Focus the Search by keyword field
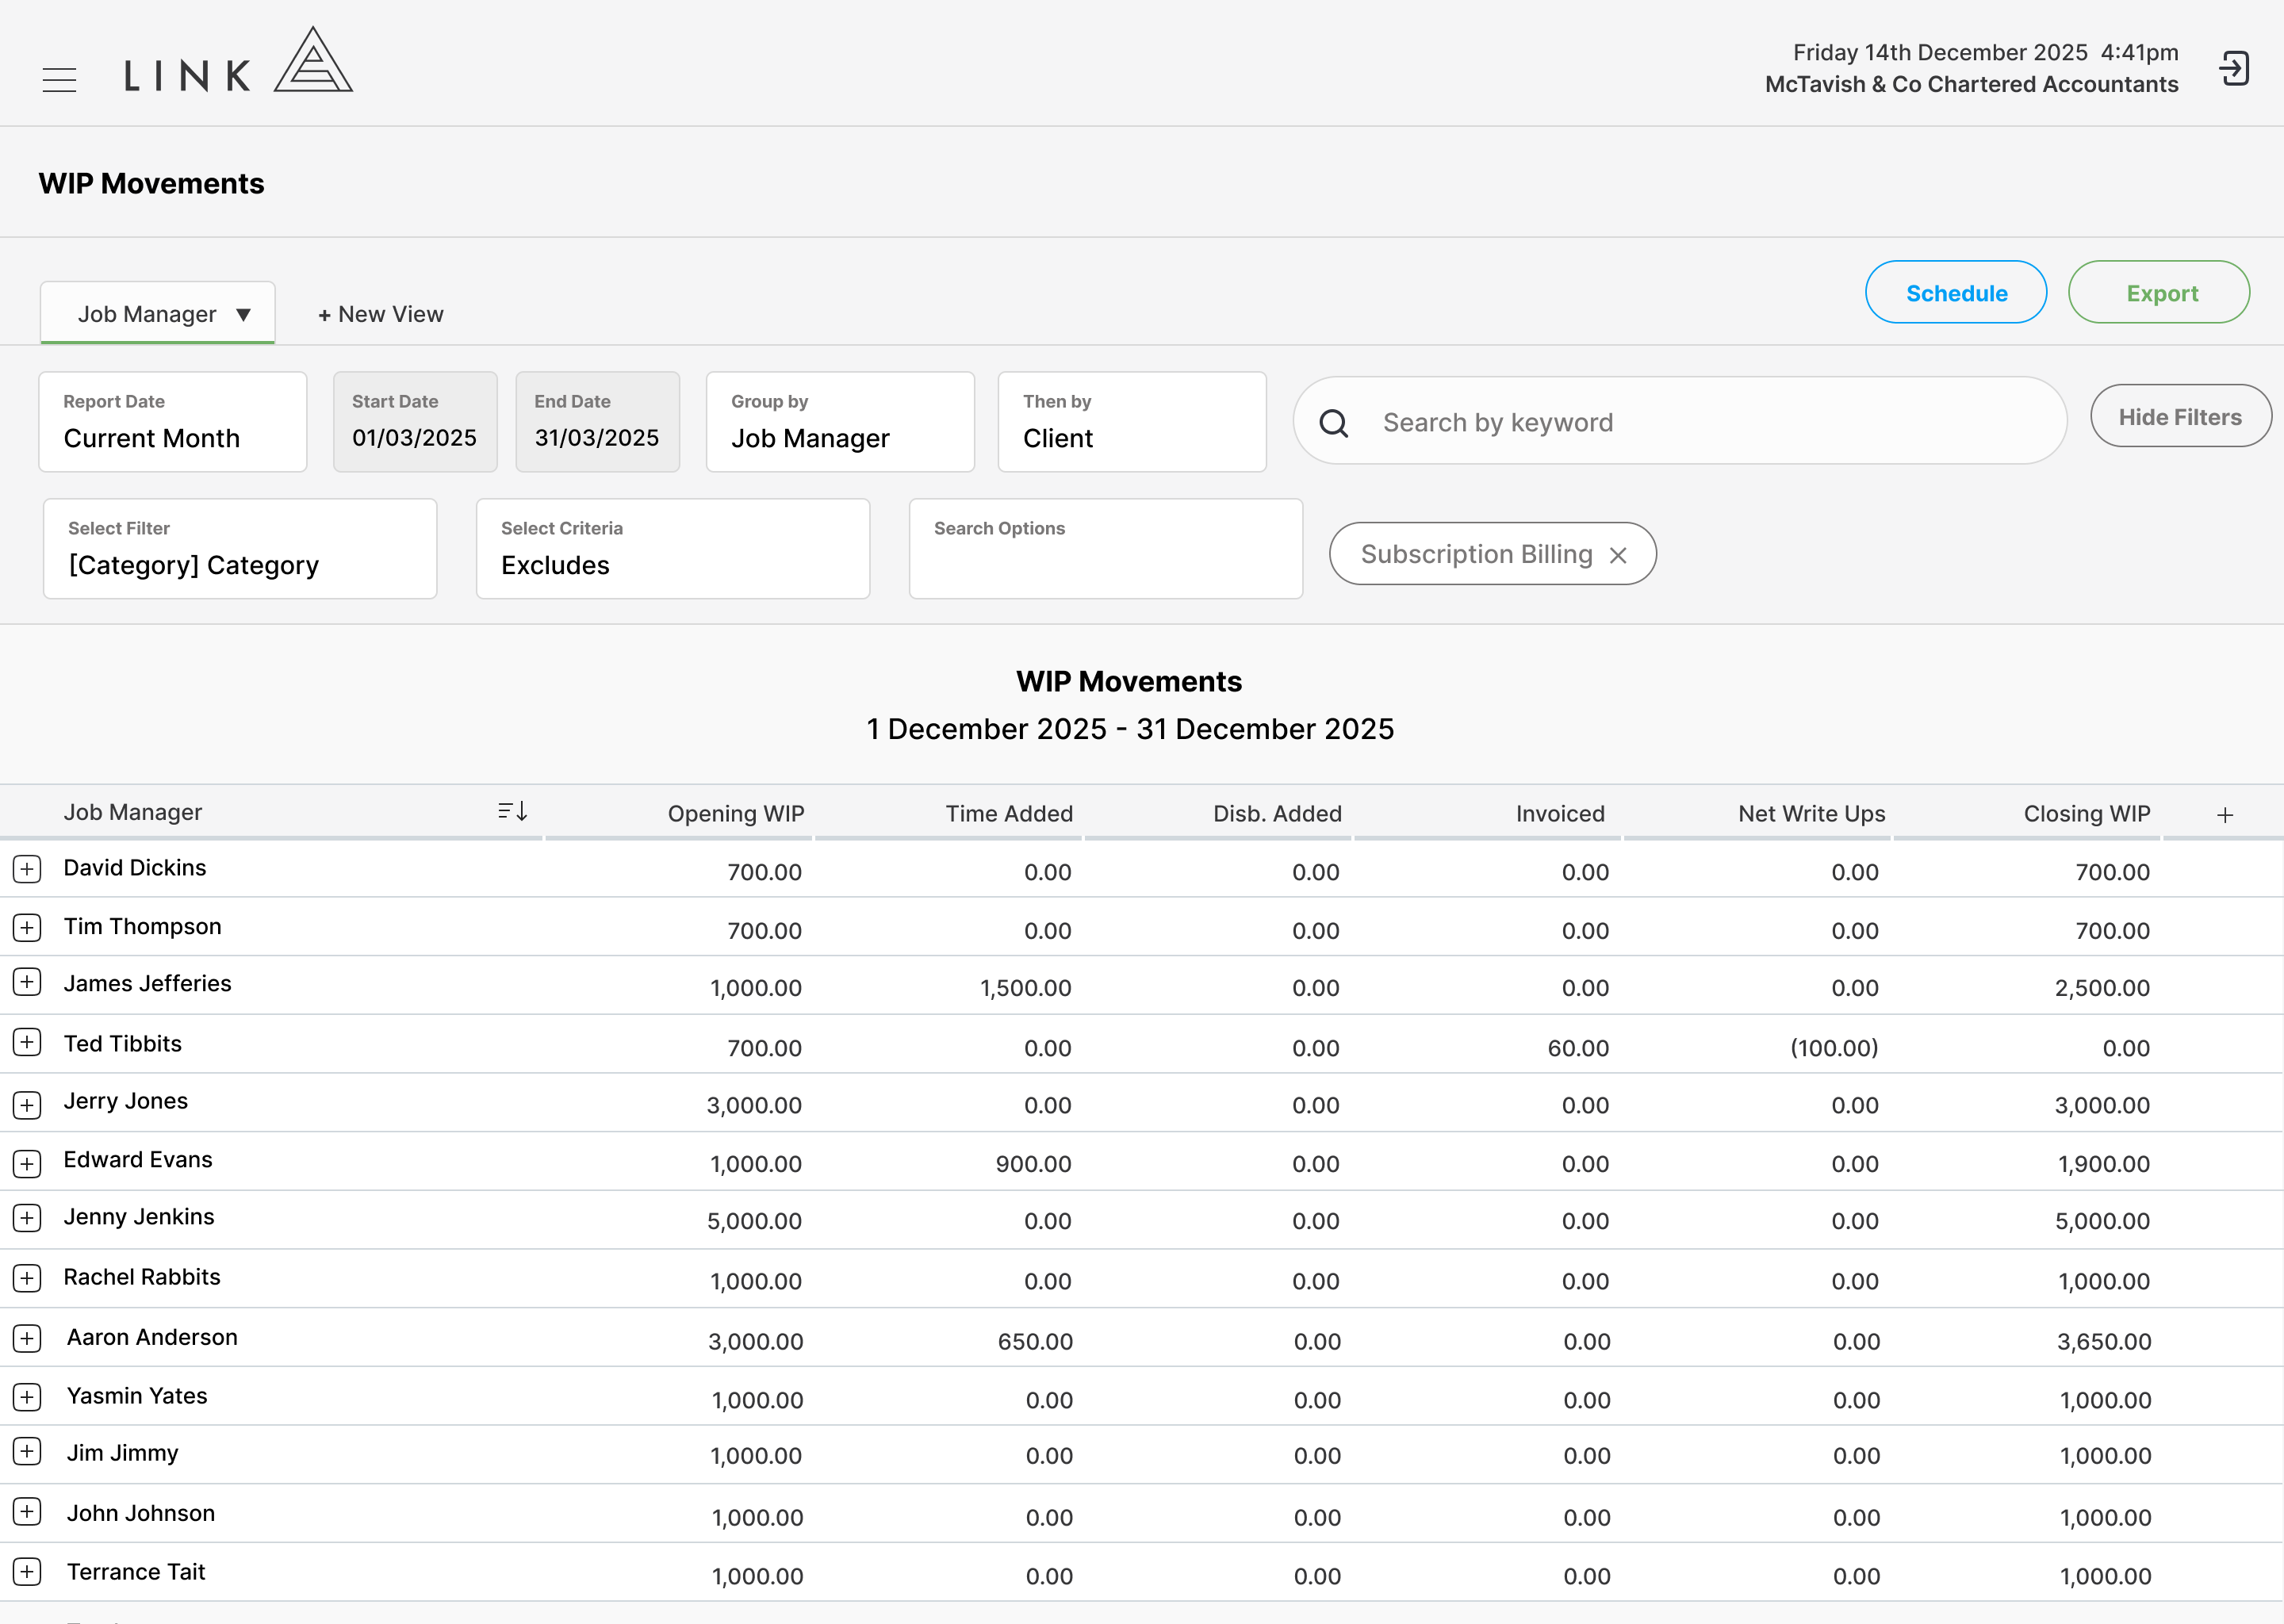The height and width of the screenshot is (1624, 2284). click(x=1680, y=422)
